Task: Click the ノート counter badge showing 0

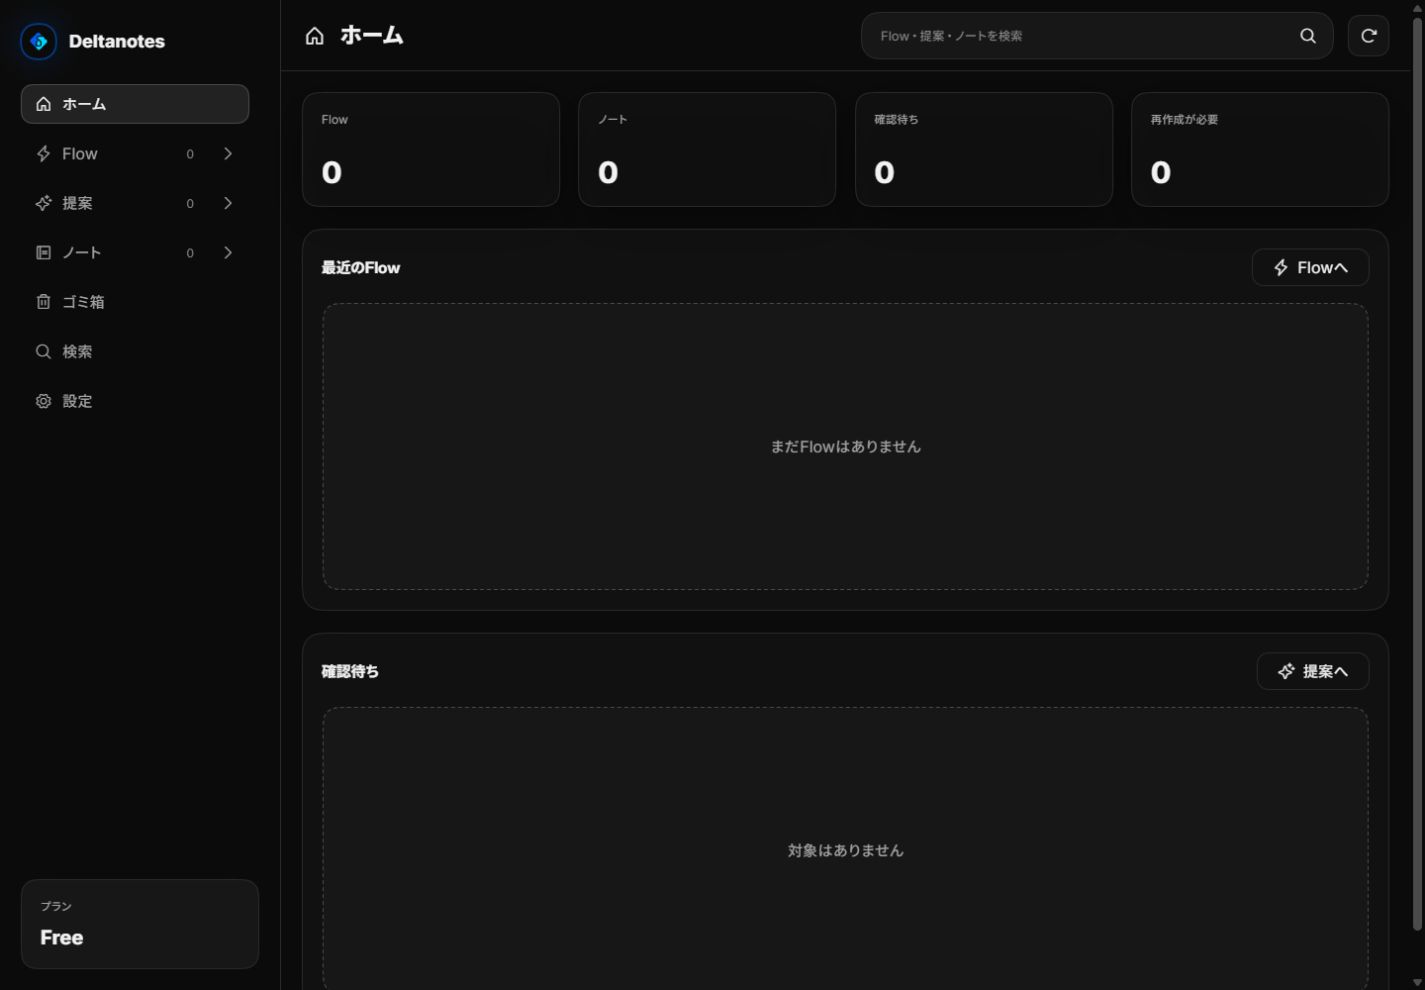Action: (x=190, y=253)
